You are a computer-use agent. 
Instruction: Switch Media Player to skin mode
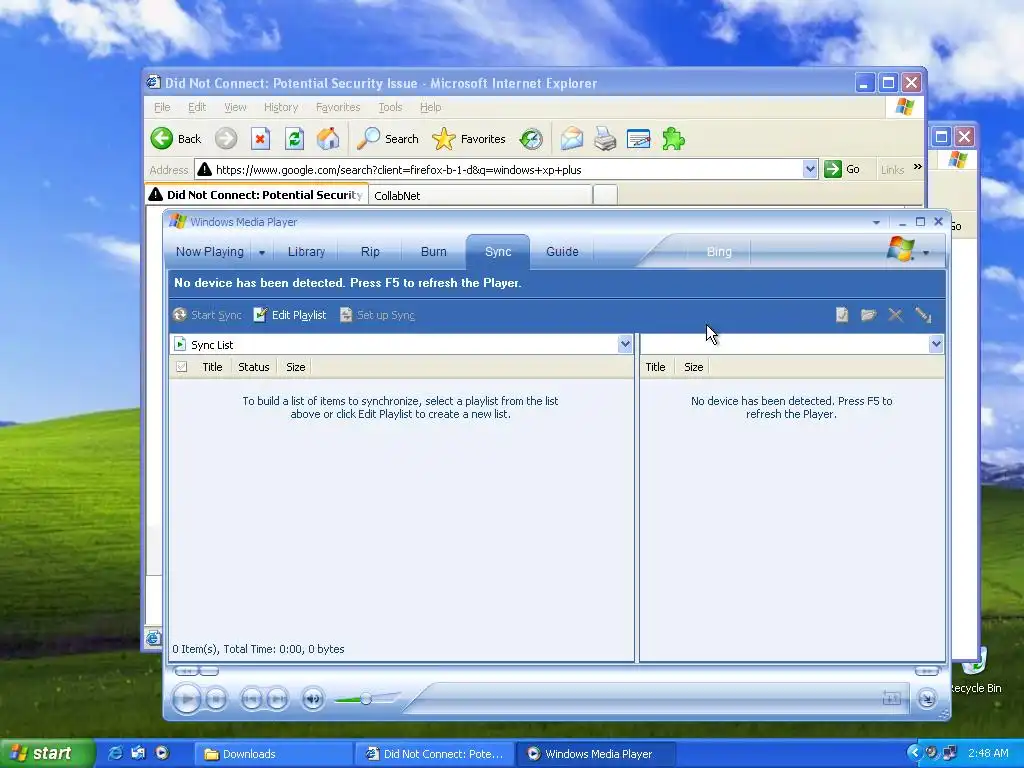point(927,699)
